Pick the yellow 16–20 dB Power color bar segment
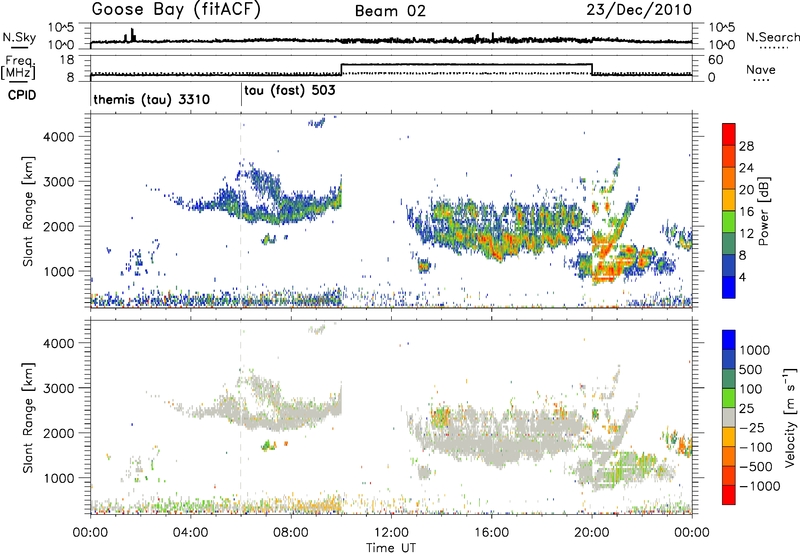This screenshot has width=800, height=554. (x=729, y=200)
